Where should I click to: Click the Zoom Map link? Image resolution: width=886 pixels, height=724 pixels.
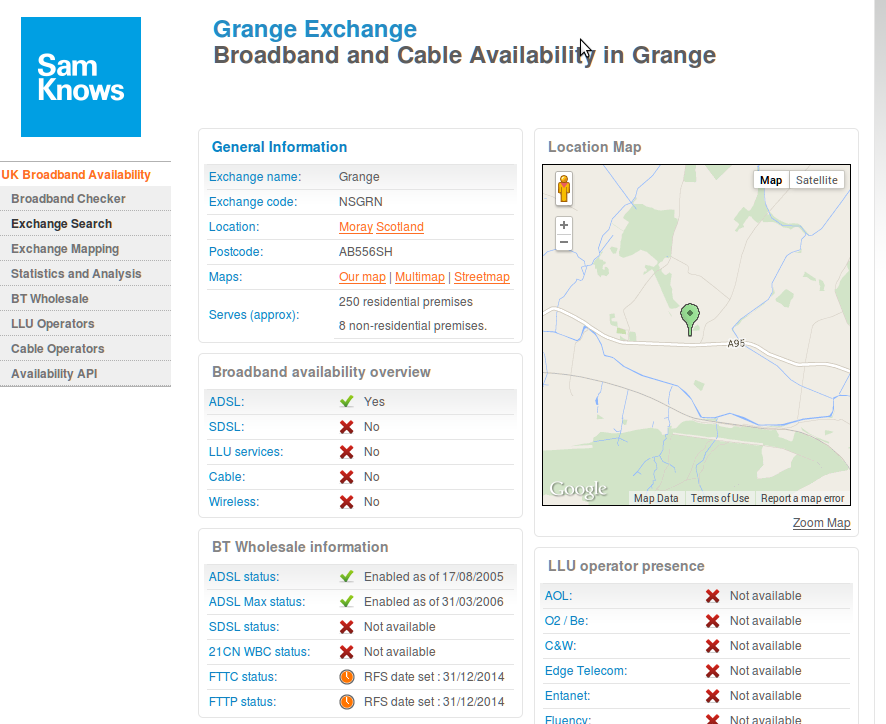coord(821,523)
